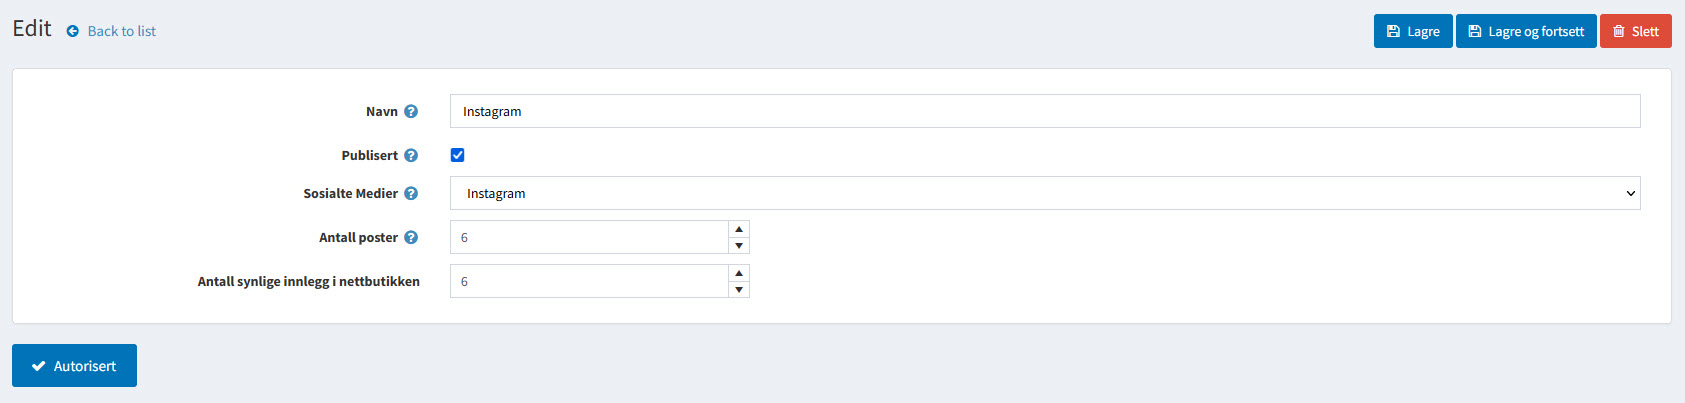Click the help icon beside Sosialte Medier
The height and width of the screenshot is (403, 1685).
pyautogui.click(x=411, y=194)
